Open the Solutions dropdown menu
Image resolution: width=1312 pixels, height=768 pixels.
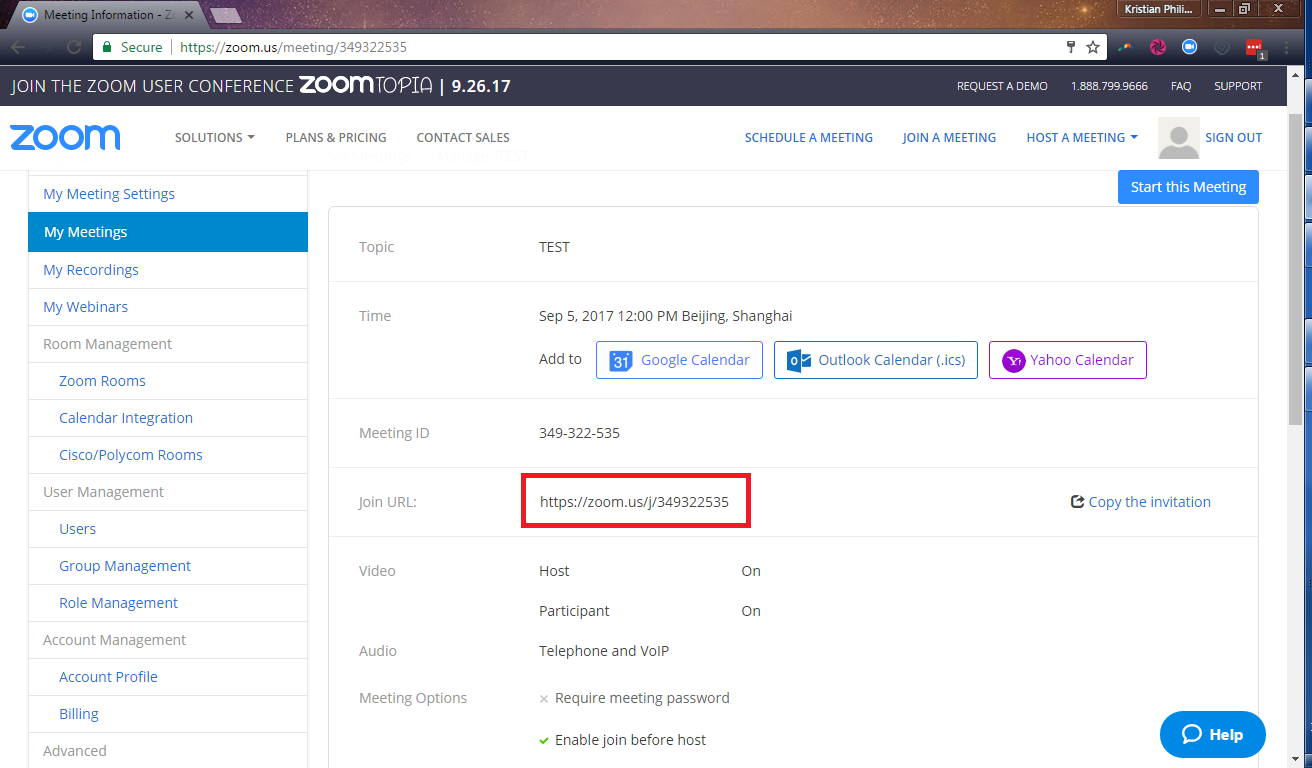[x=215, y=138]
